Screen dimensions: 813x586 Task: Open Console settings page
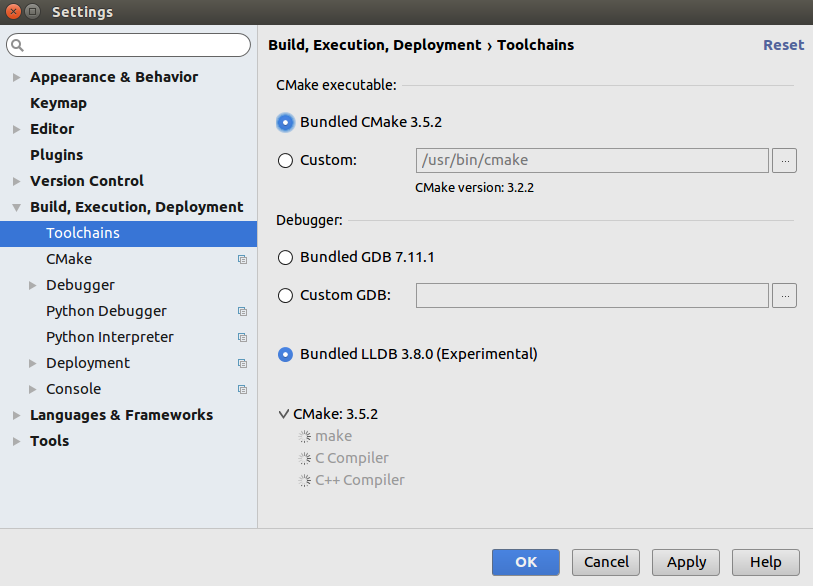coord(74,389)
